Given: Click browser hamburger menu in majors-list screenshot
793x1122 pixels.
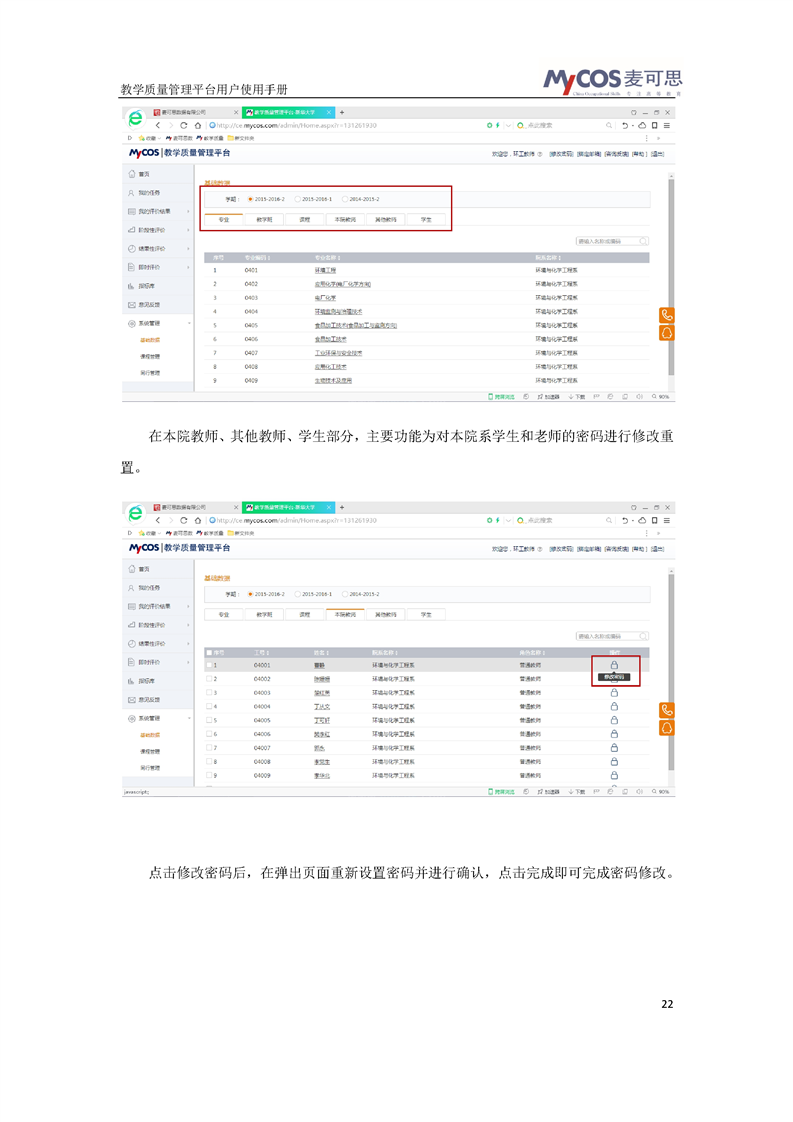Looking at the screenshot, I should coord(666,125).
